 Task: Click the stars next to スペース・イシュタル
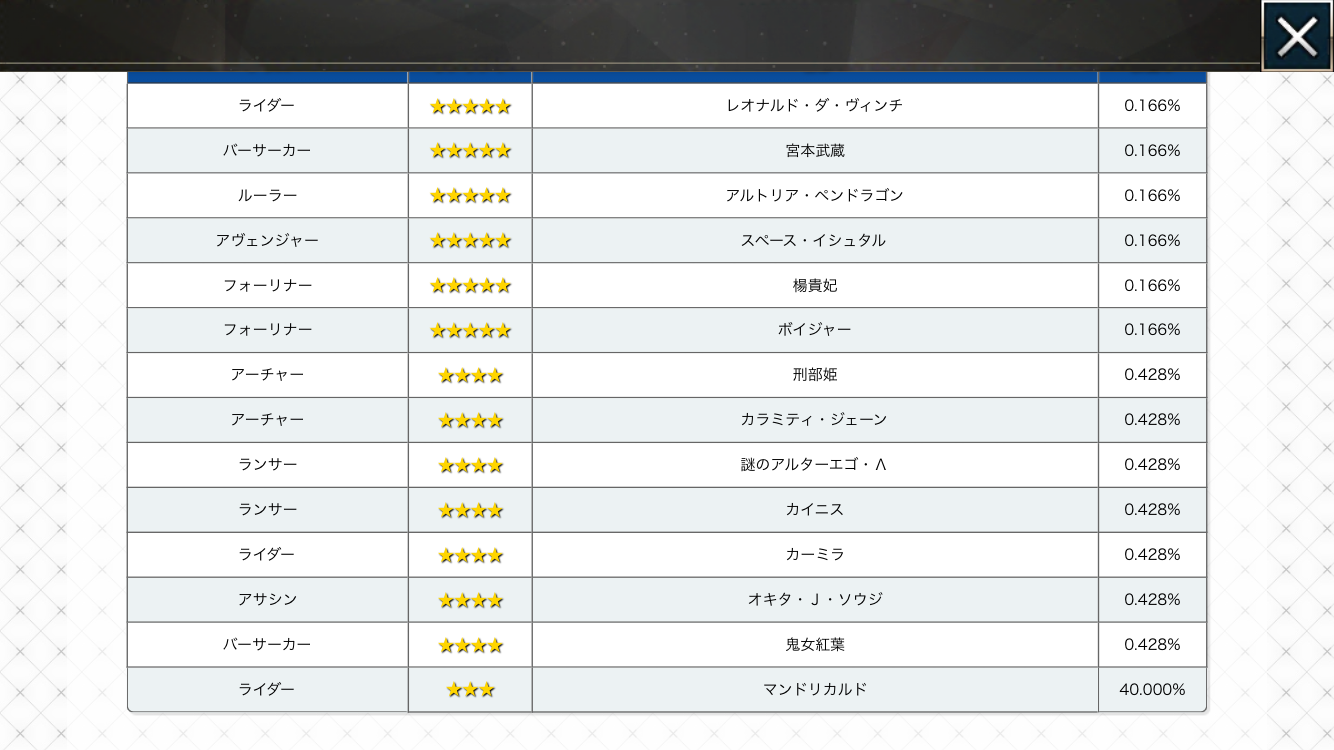coord(470,241)
